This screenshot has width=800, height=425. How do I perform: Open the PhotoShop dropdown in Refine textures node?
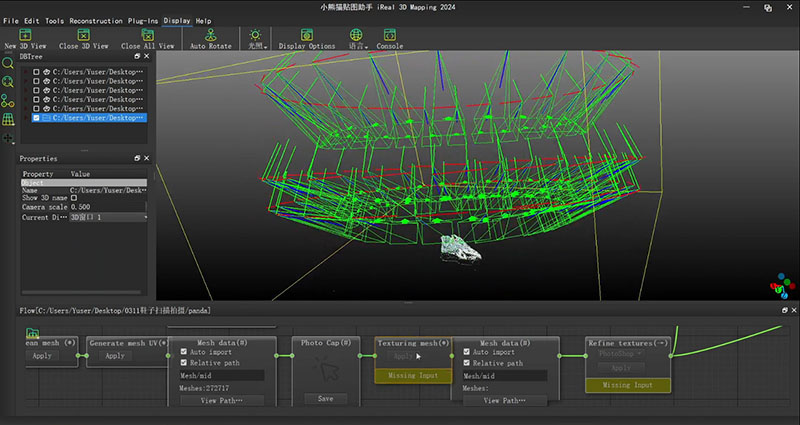tap(620, 354)
